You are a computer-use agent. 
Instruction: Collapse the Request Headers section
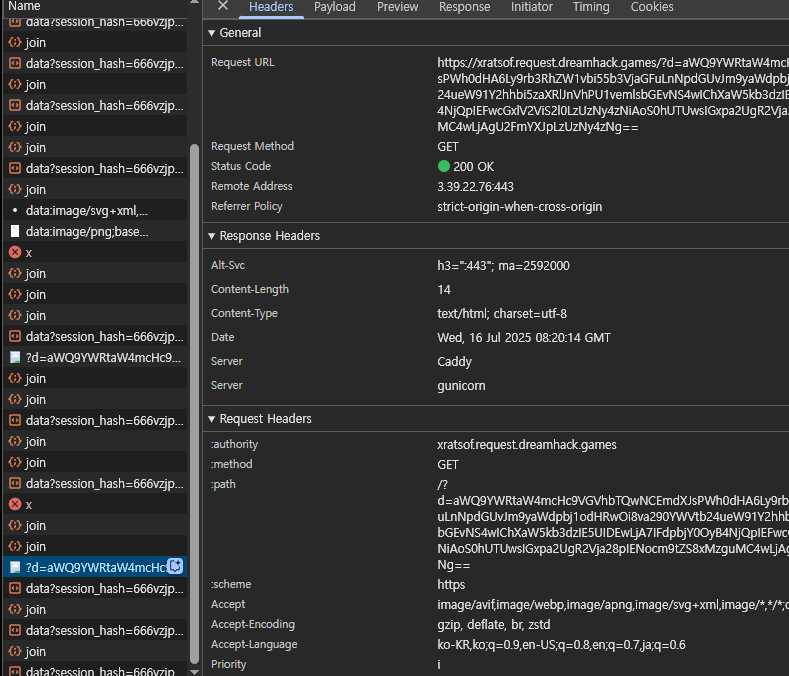coord(212,419)
